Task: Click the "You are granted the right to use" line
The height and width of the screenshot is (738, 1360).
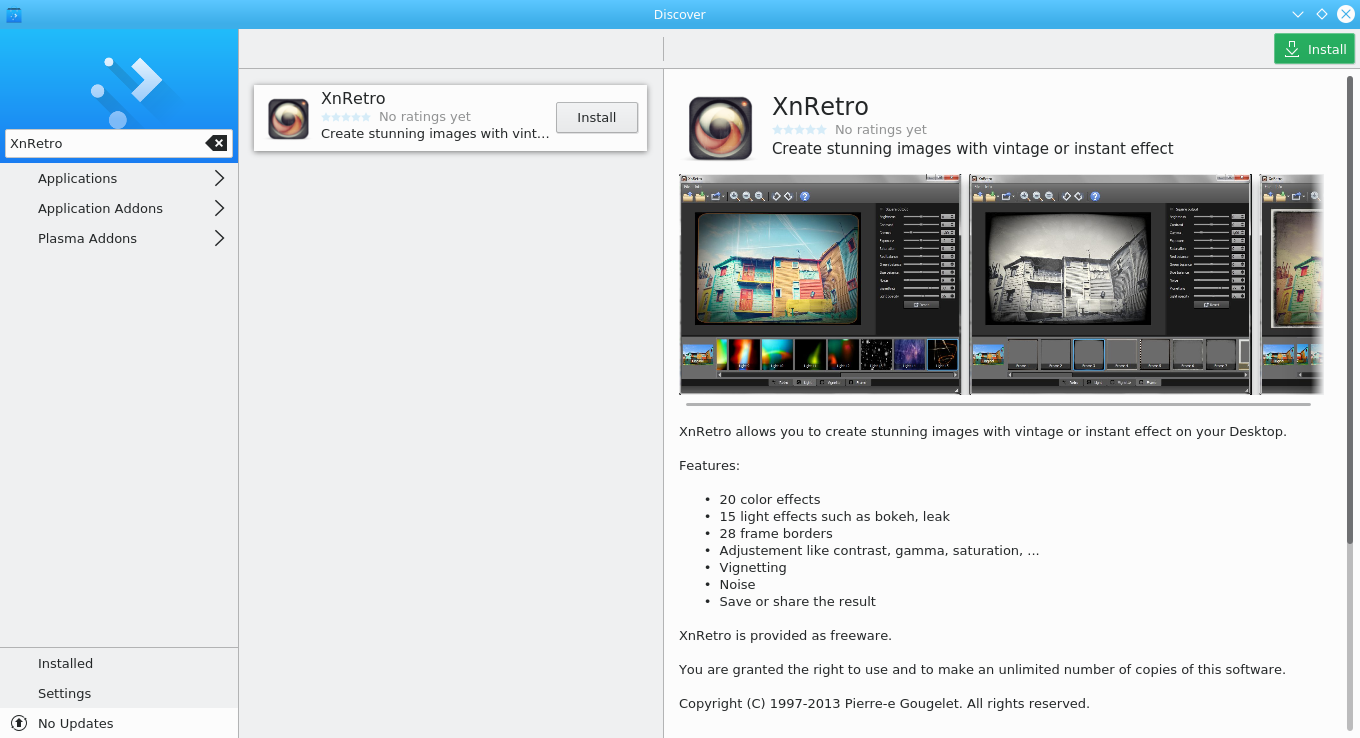Action: (x=982, y=669)
